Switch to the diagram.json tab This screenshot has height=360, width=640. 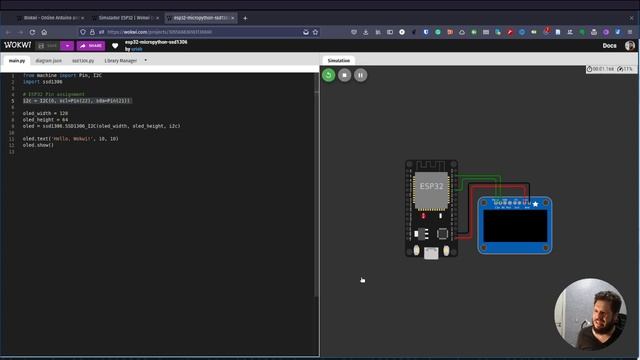(48, 61)
